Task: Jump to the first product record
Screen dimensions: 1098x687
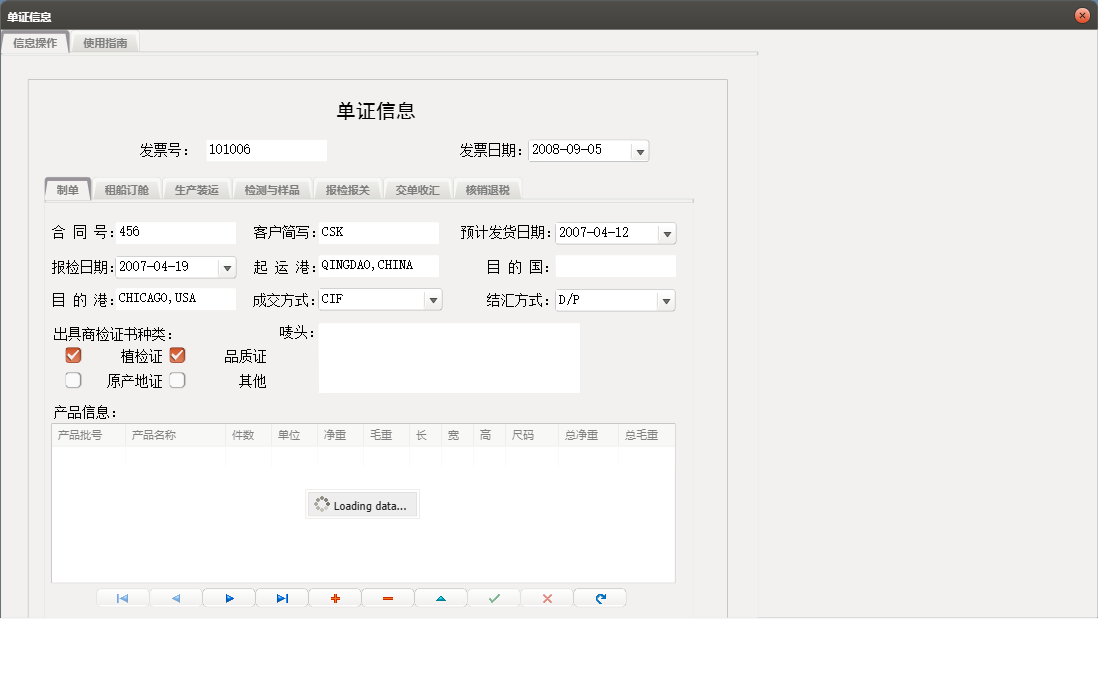Action: 122,597
